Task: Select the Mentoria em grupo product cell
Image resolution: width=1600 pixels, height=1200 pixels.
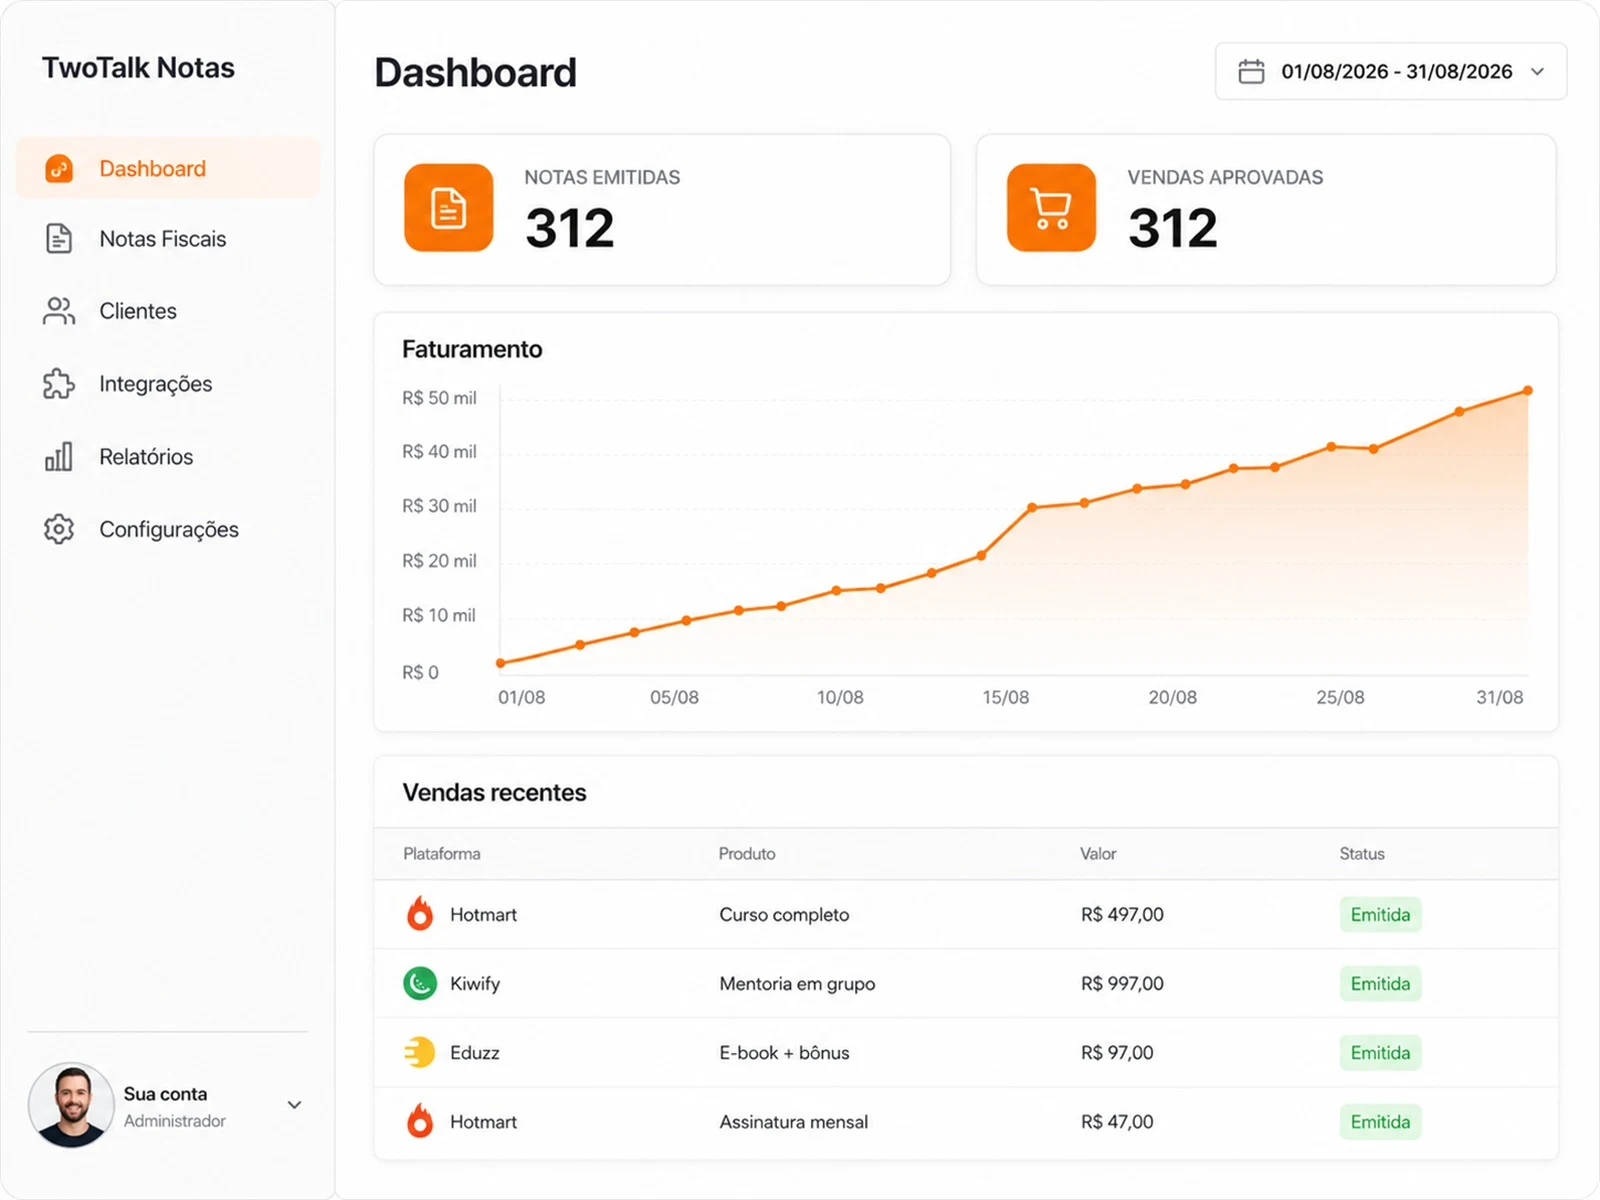Action: click(797, 983)
